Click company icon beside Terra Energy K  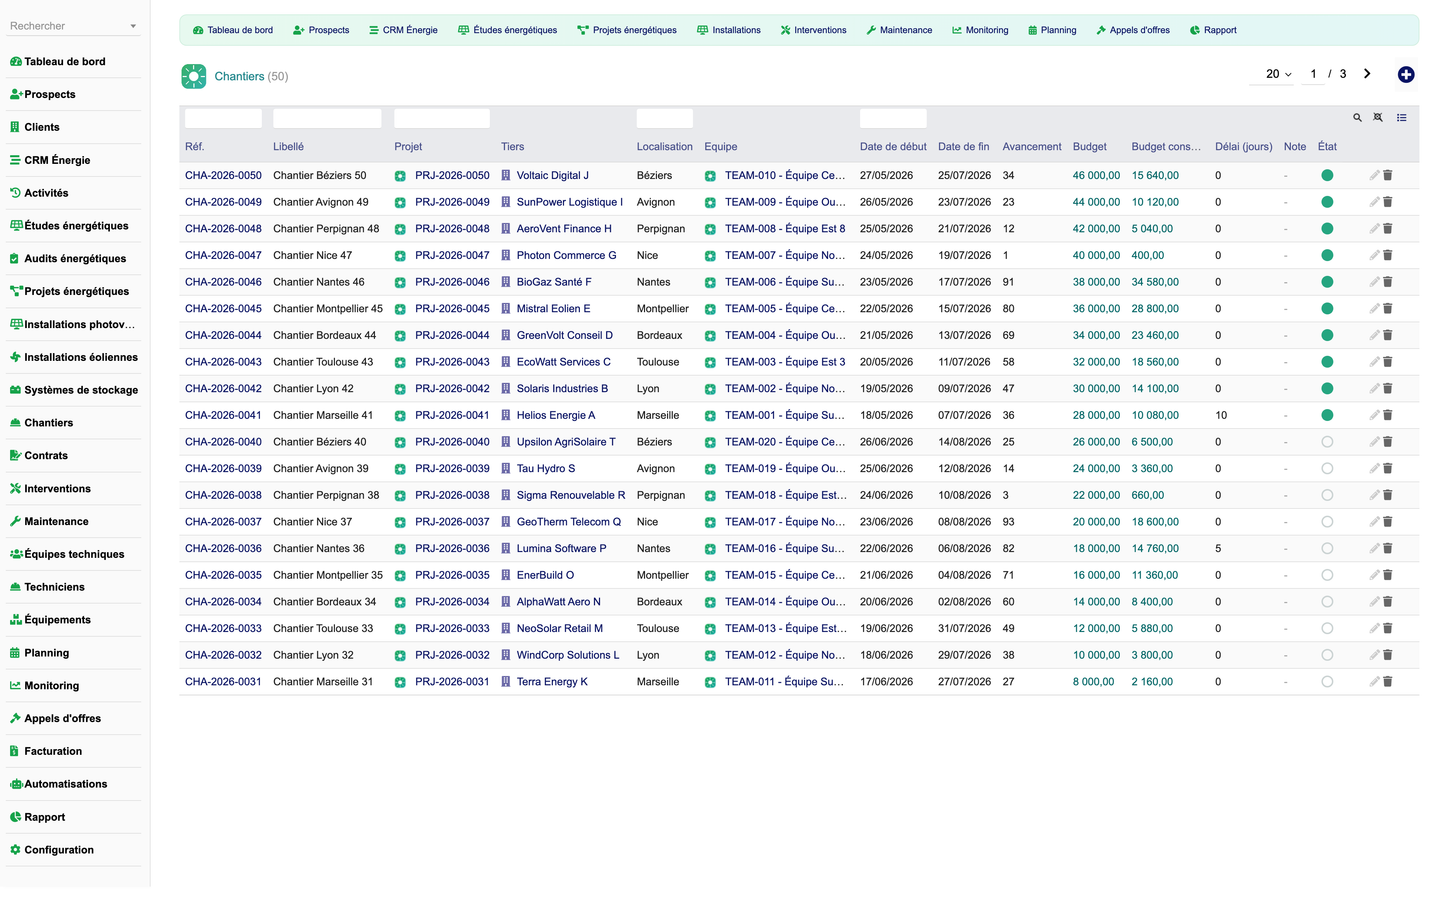click(x=506, y=682)
